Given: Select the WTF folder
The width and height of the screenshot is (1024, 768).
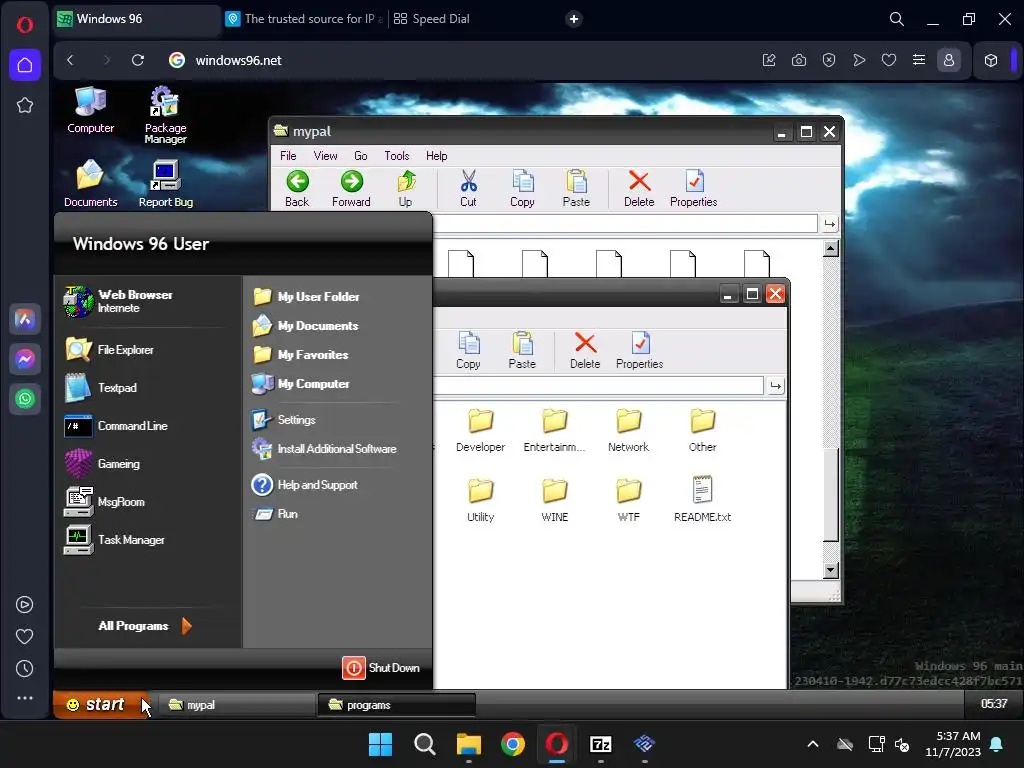Looking at the screenshot, I should 628,500.
